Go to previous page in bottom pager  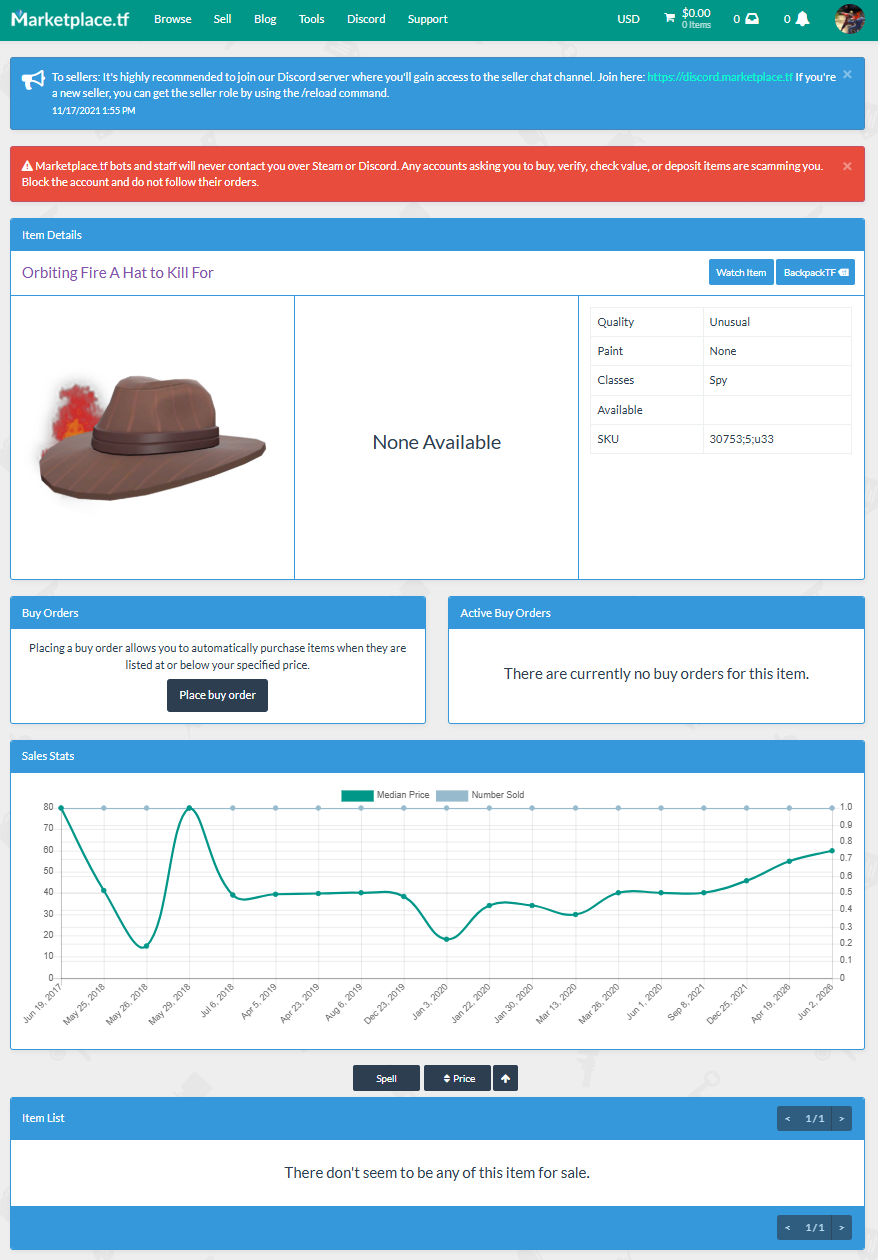point(788,1227)
